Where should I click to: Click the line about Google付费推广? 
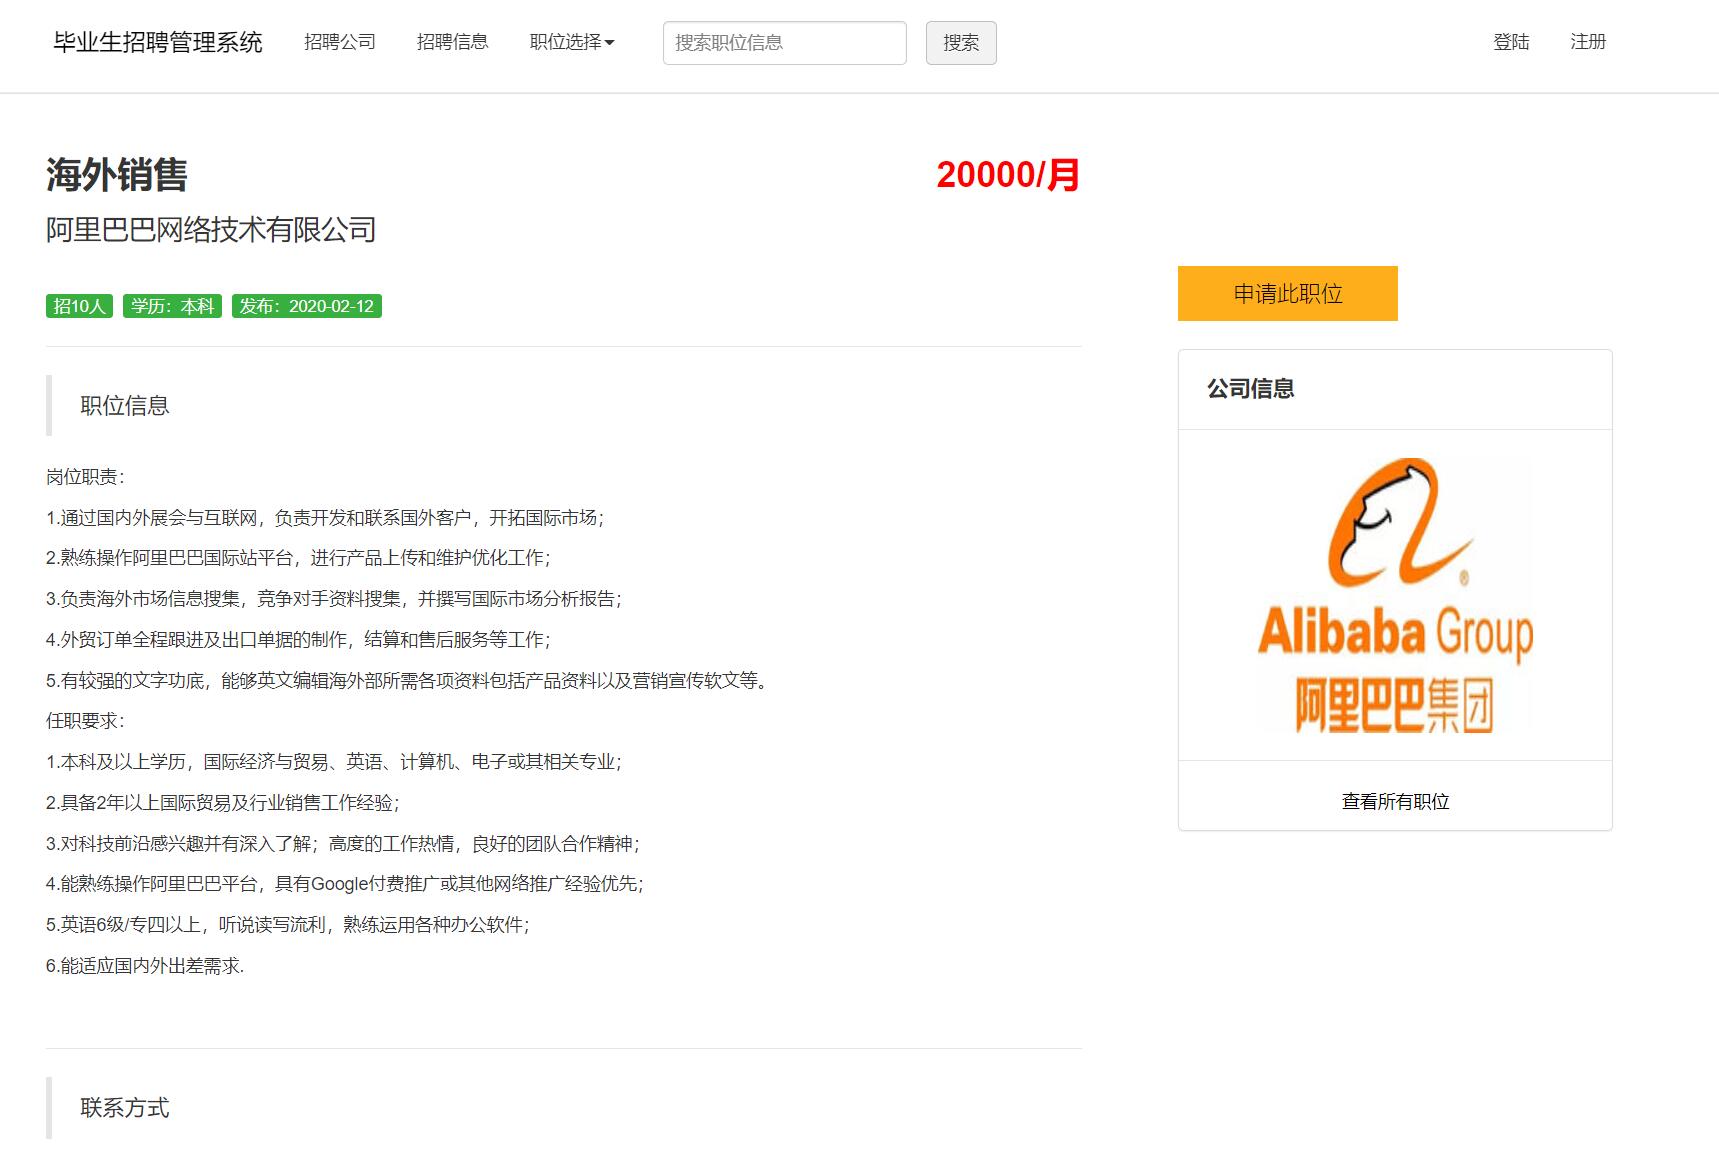pyautogui.click(x=345, y=884)
